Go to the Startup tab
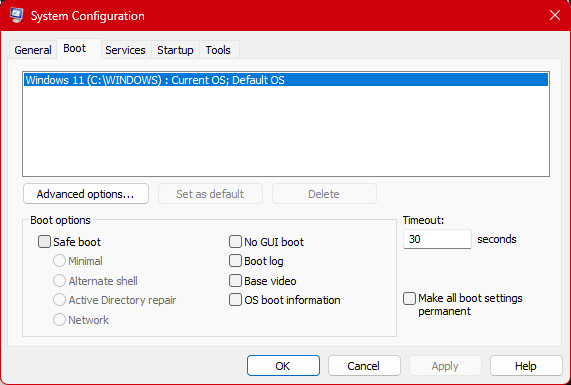Screen dimensions: 571x385 point(175,50)
